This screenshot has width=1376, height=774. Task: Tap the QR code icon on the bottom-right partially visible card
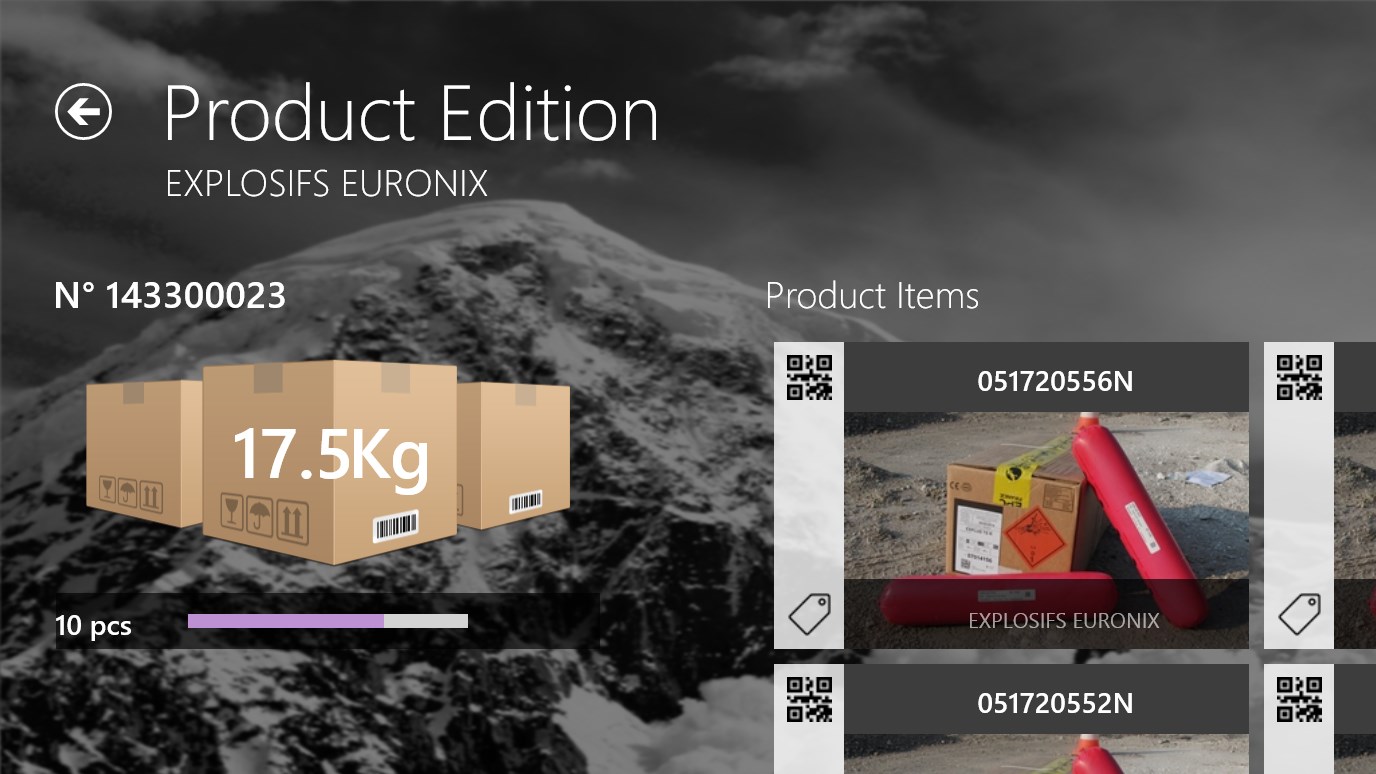pyautogui.click(x=1299, y=700)
